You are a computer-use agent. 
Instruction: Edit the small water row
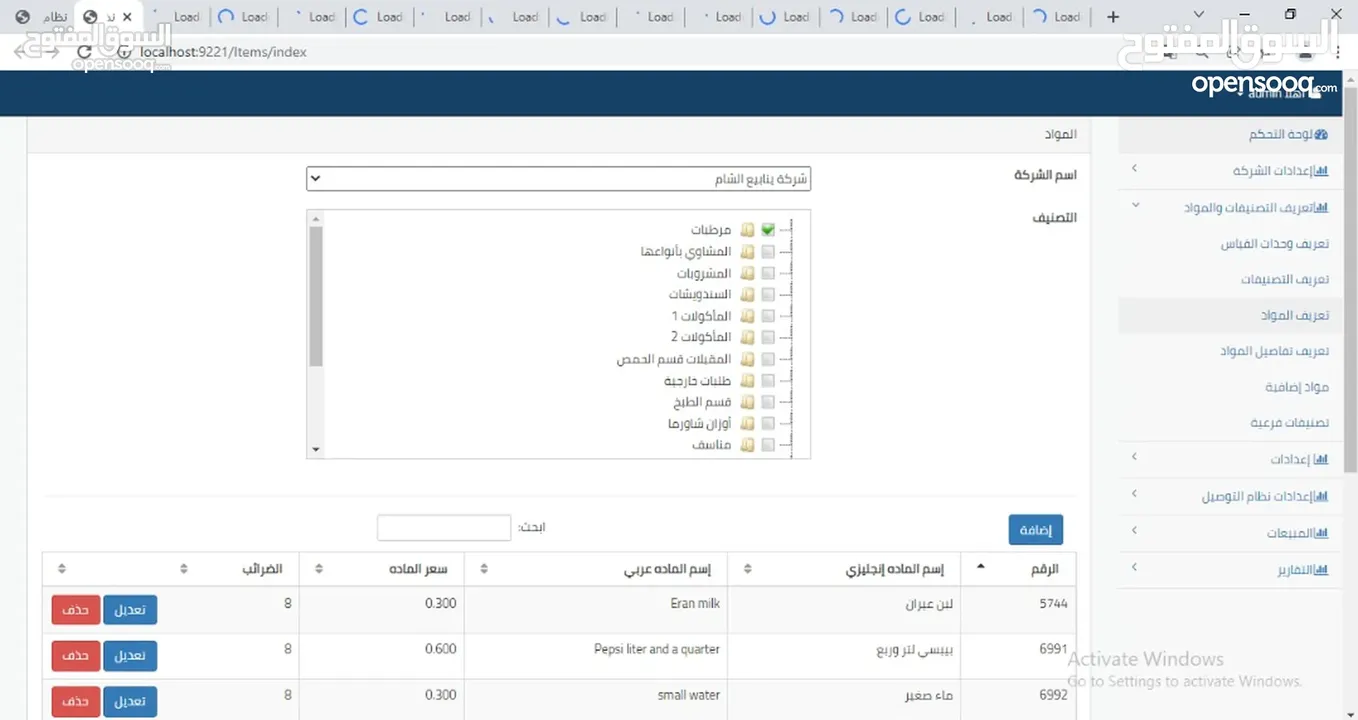click(x=130, y=702)
